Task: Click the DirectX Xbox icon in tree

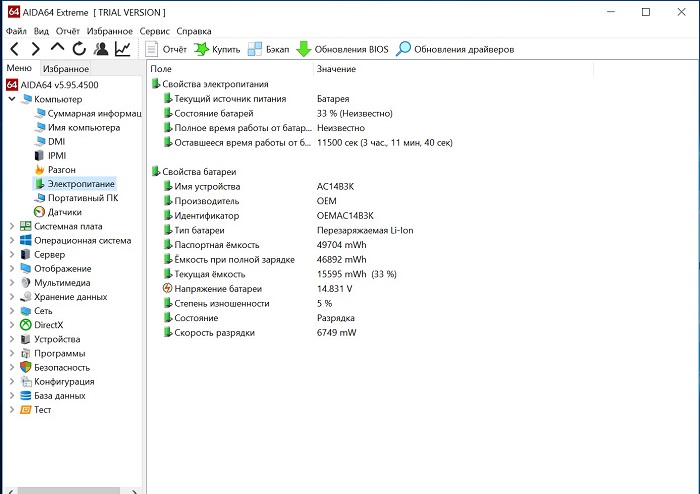Action: tap(26, 325)
